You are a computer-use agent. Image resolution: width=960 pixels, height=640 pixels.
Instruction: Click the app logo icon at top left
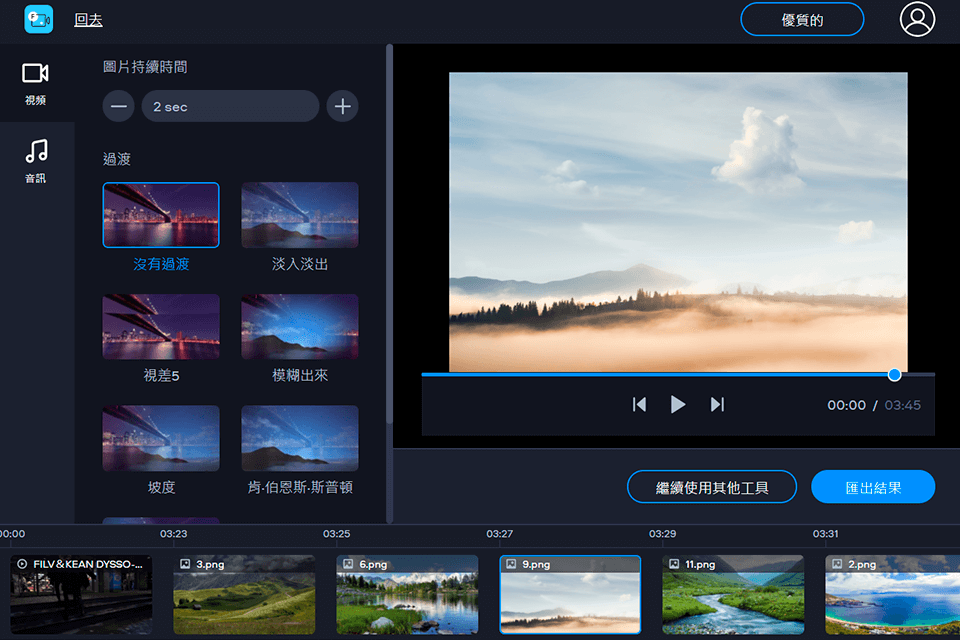(x=37, y=18)
